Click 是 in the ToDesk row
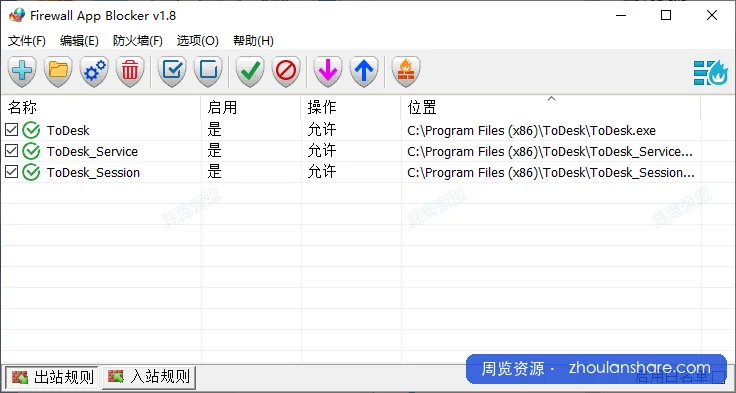Image resolution: width=736 pixels, height=393 pixels. (215, 130)
